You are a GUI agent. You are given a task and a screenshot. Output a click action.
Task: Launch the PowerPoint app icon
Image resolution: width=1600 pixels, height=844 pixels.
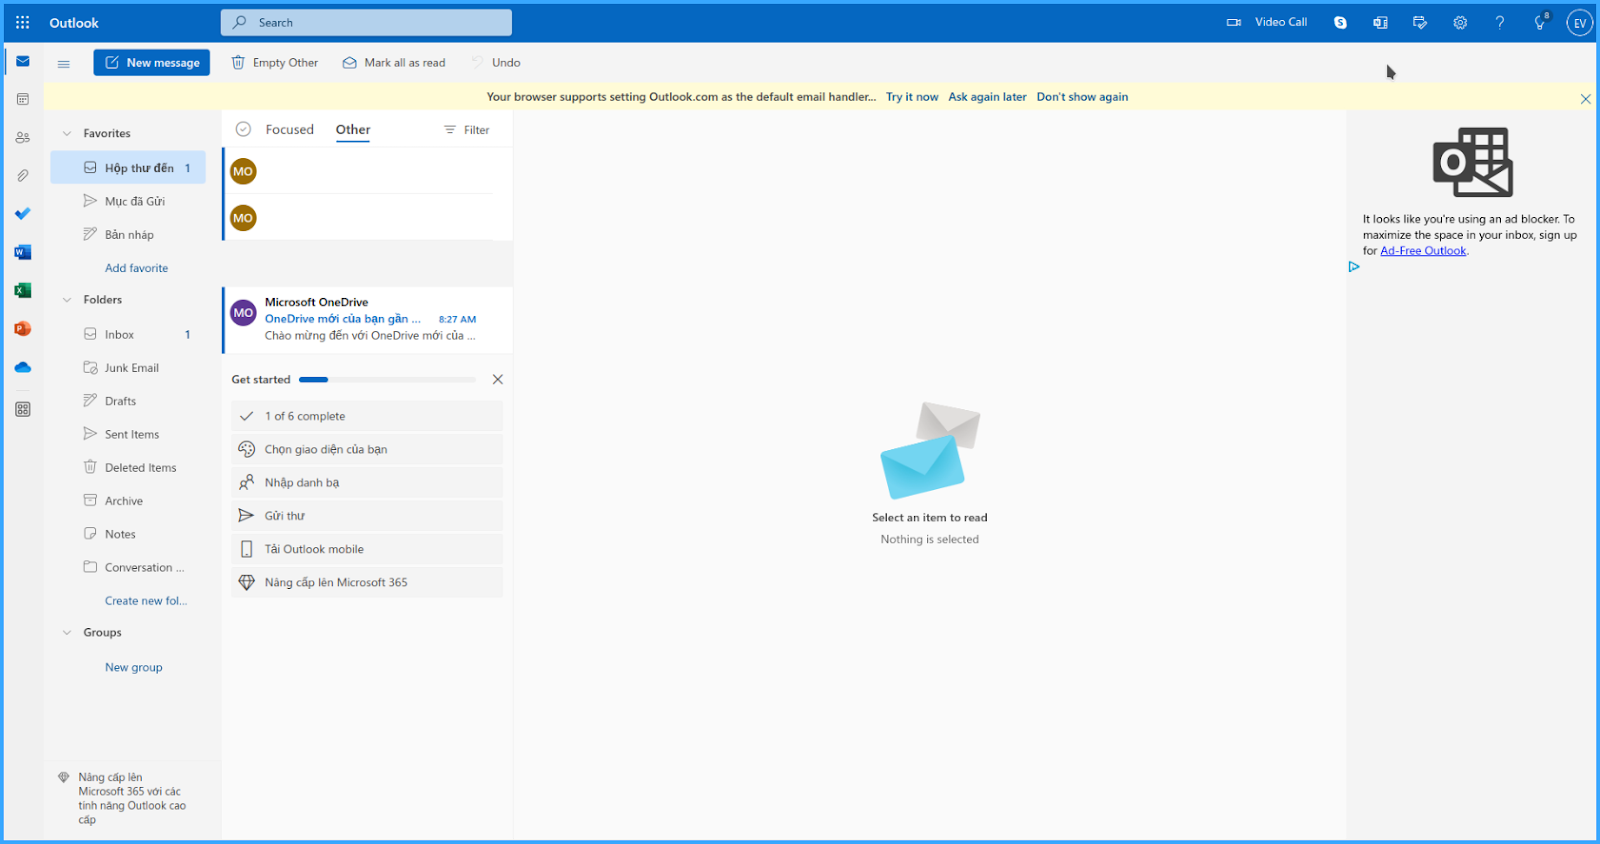(23, 329)
